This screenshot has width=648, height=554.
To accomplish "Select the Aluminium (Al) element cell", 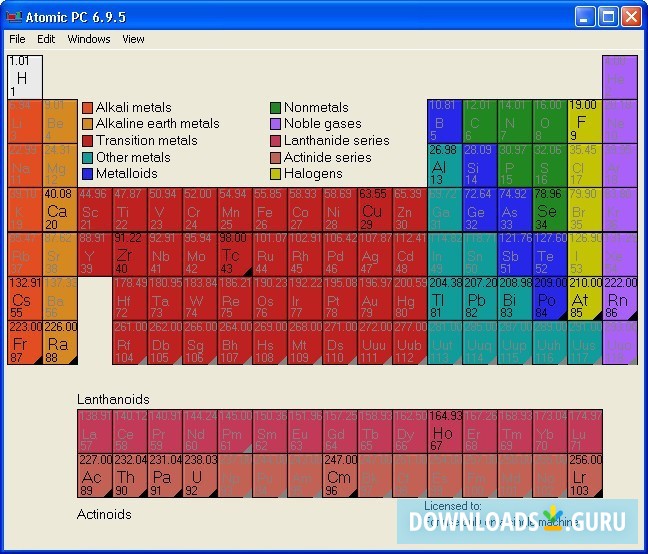I will [x=445, y=166].
